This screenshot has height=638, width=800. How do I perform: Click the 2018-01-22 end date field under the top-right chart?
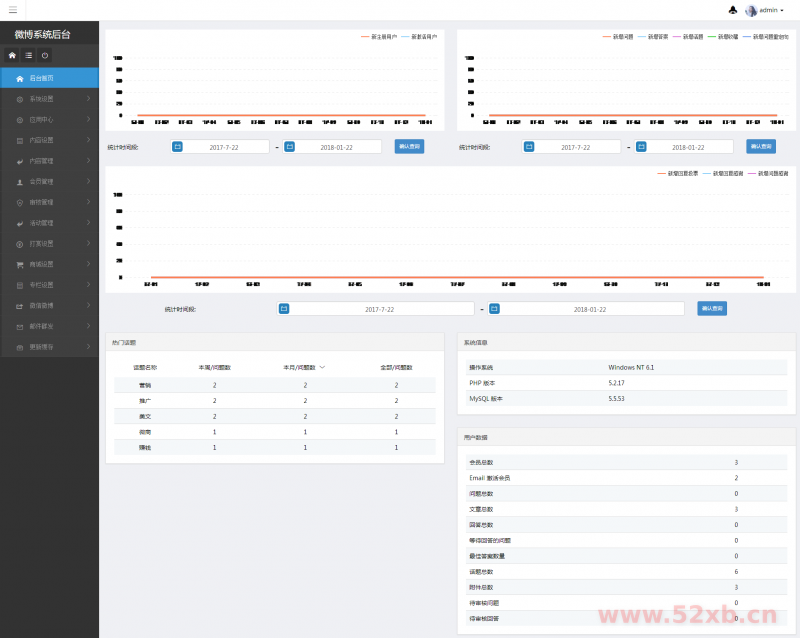tap(690, 147)
